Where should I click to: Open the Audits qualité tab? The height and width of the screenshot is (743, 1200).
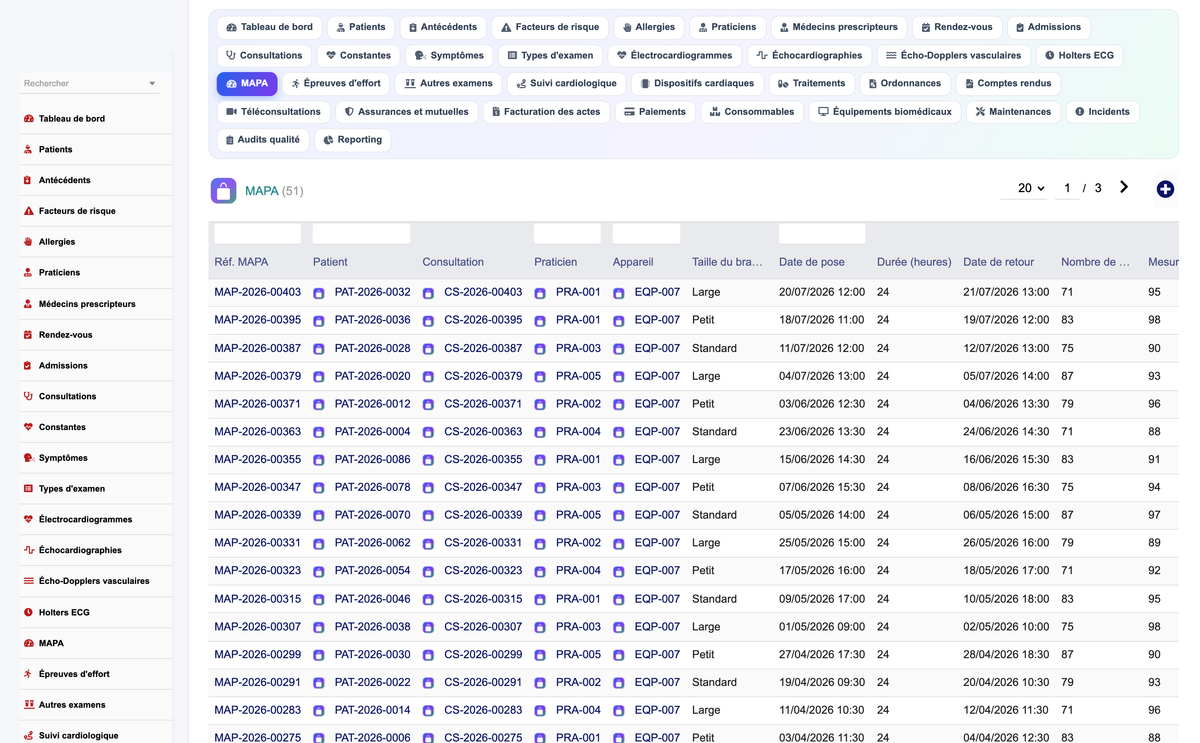pyautogui.click(x=262, y=140)
